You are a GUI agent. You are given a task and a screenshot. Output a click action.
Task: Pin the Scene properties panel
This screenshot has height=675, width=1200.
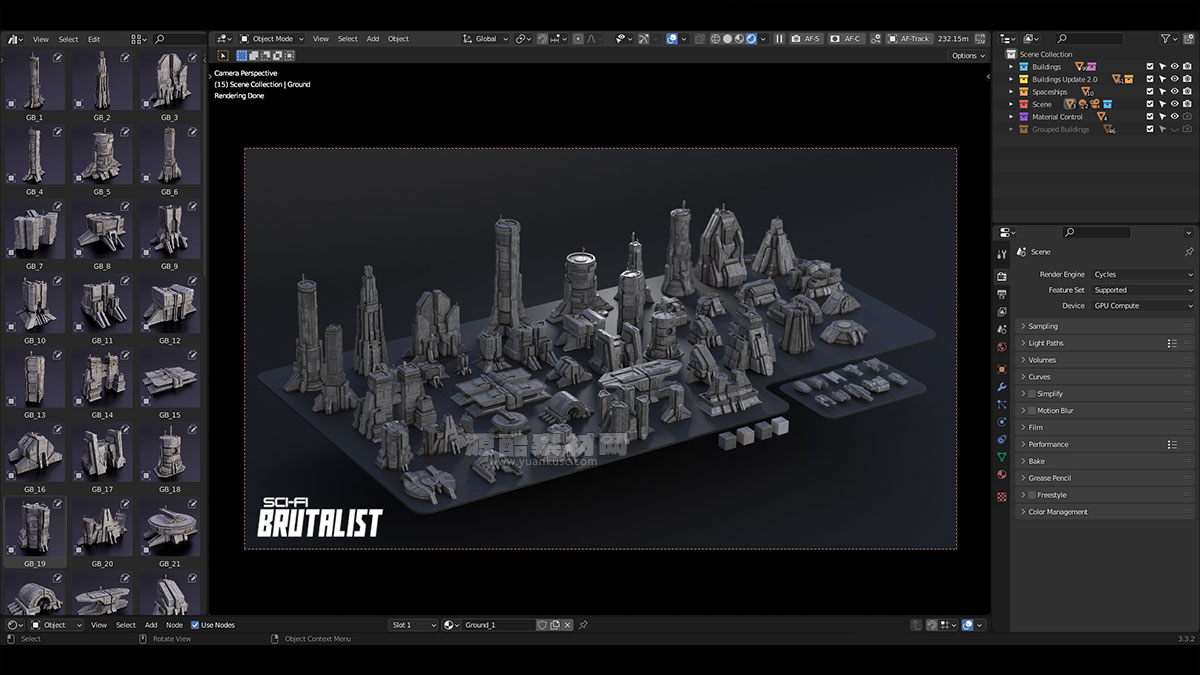(x=1188, y=252)
